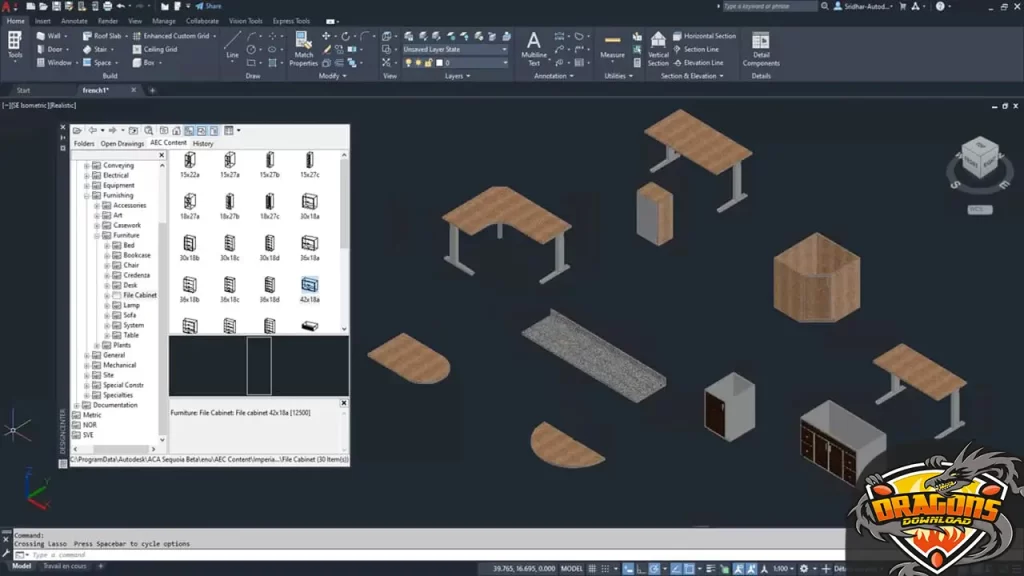Click the DesignCenter Back arrow
The image size is (1024, 576).
tap(93, 131)
